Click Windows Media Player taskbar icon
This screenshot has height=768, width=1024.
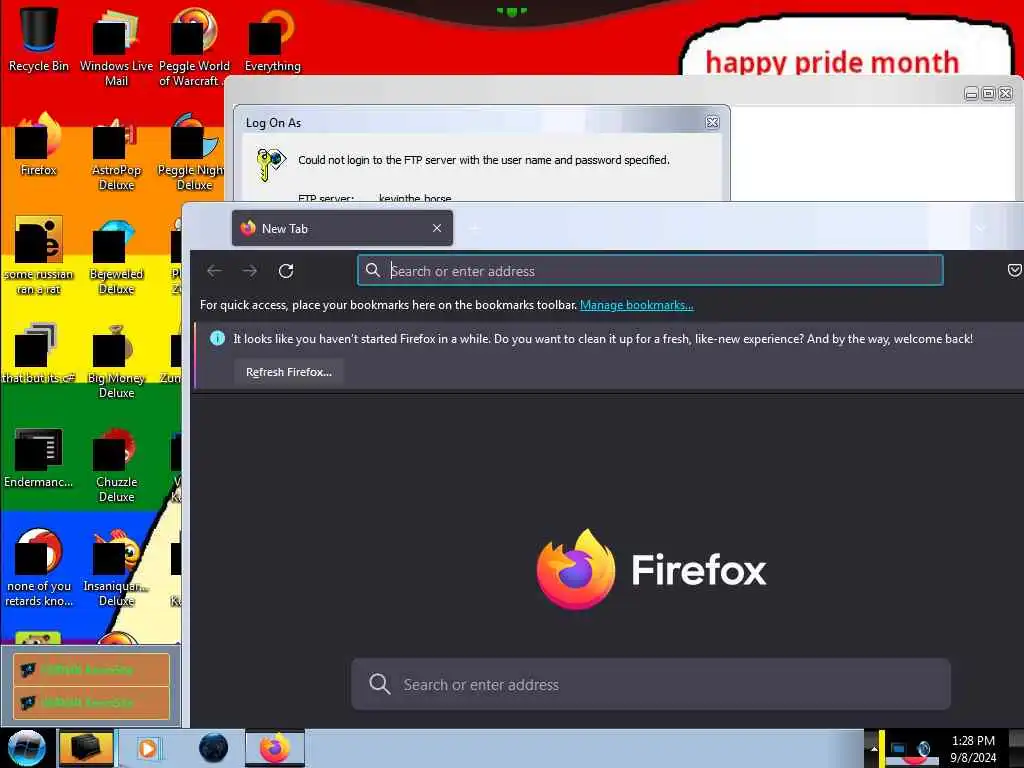click(x=148, y=748)
